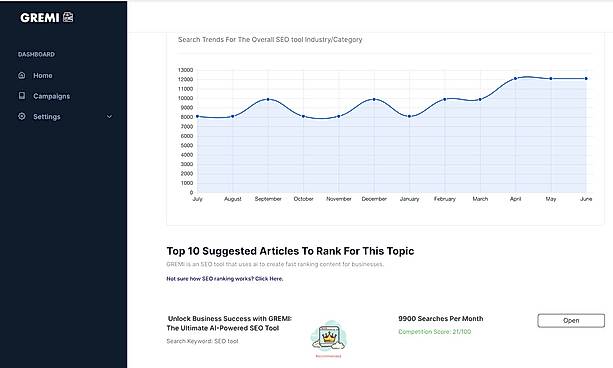Viewport: 613px width, 368px height.
Task: Click the Campaigns book icon
Action: click(22, 95)
